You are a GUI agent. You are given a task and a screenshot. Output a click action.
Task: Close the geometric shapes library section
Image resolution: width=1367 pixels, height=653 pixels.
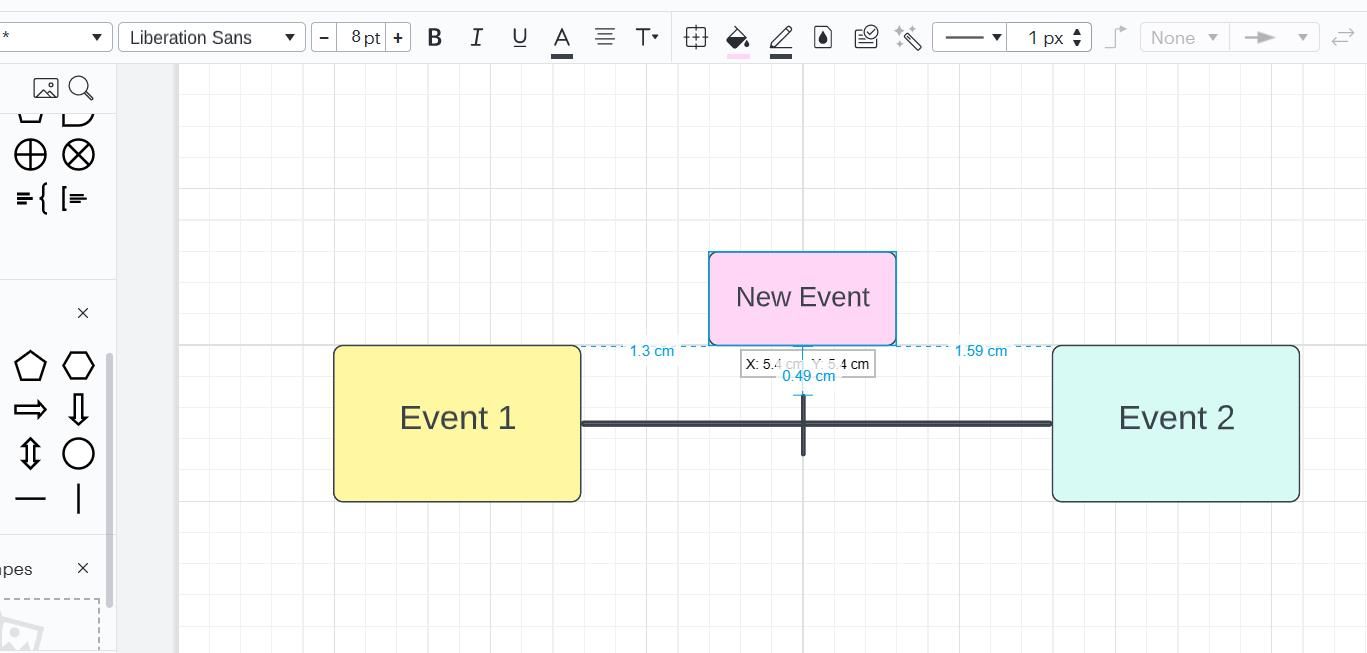tap(83, 313)
